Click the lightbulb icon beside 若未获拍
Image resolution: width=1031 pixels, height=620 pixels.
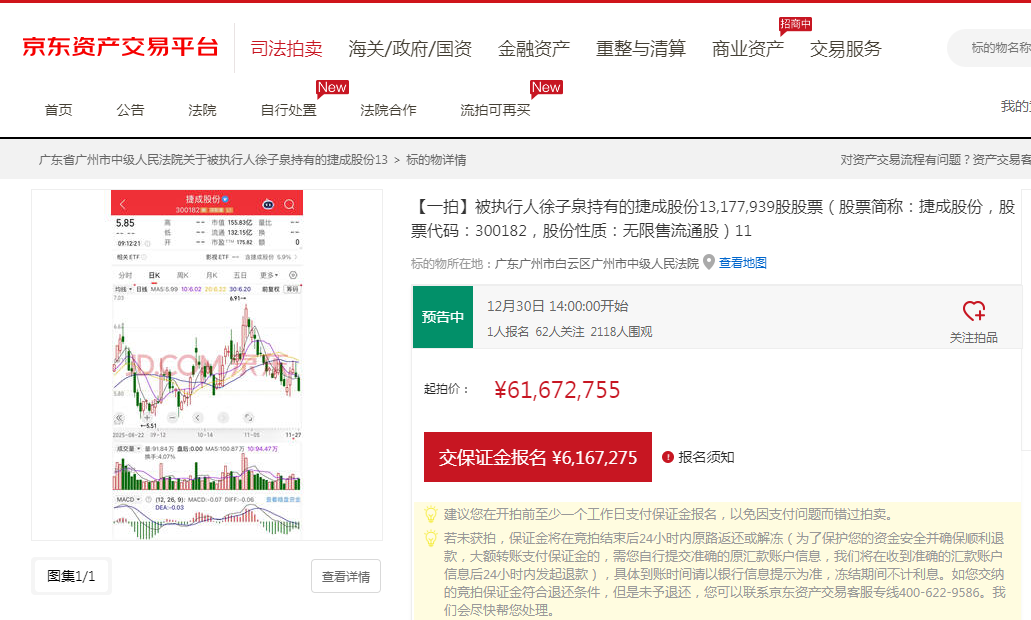click(431, 538)
